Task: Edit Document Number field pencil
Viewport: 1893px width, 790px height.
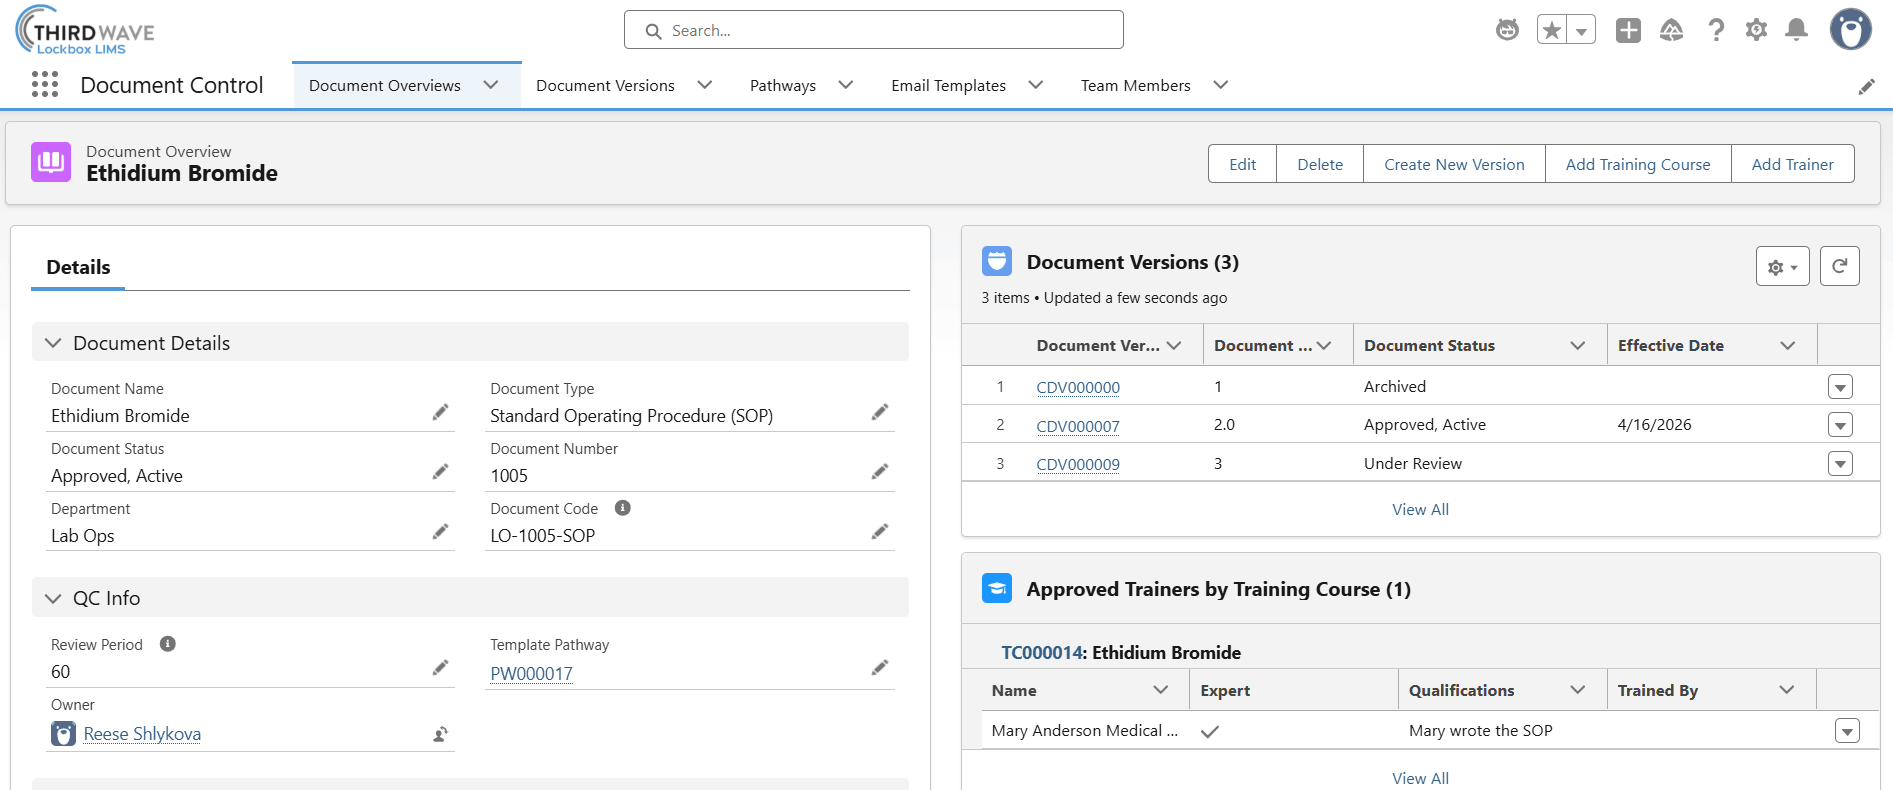Action: click(x=880, y=472)
